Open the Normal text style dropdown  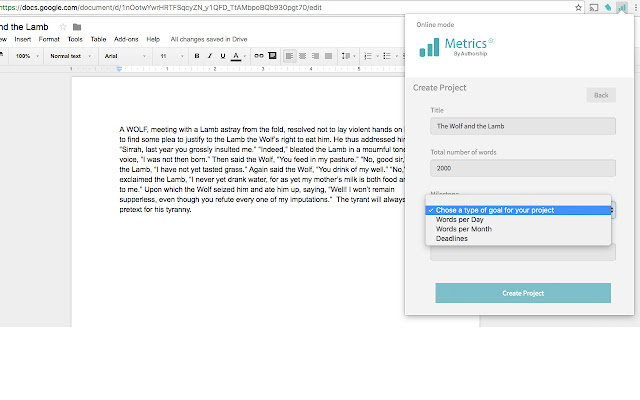pos(70,56)
